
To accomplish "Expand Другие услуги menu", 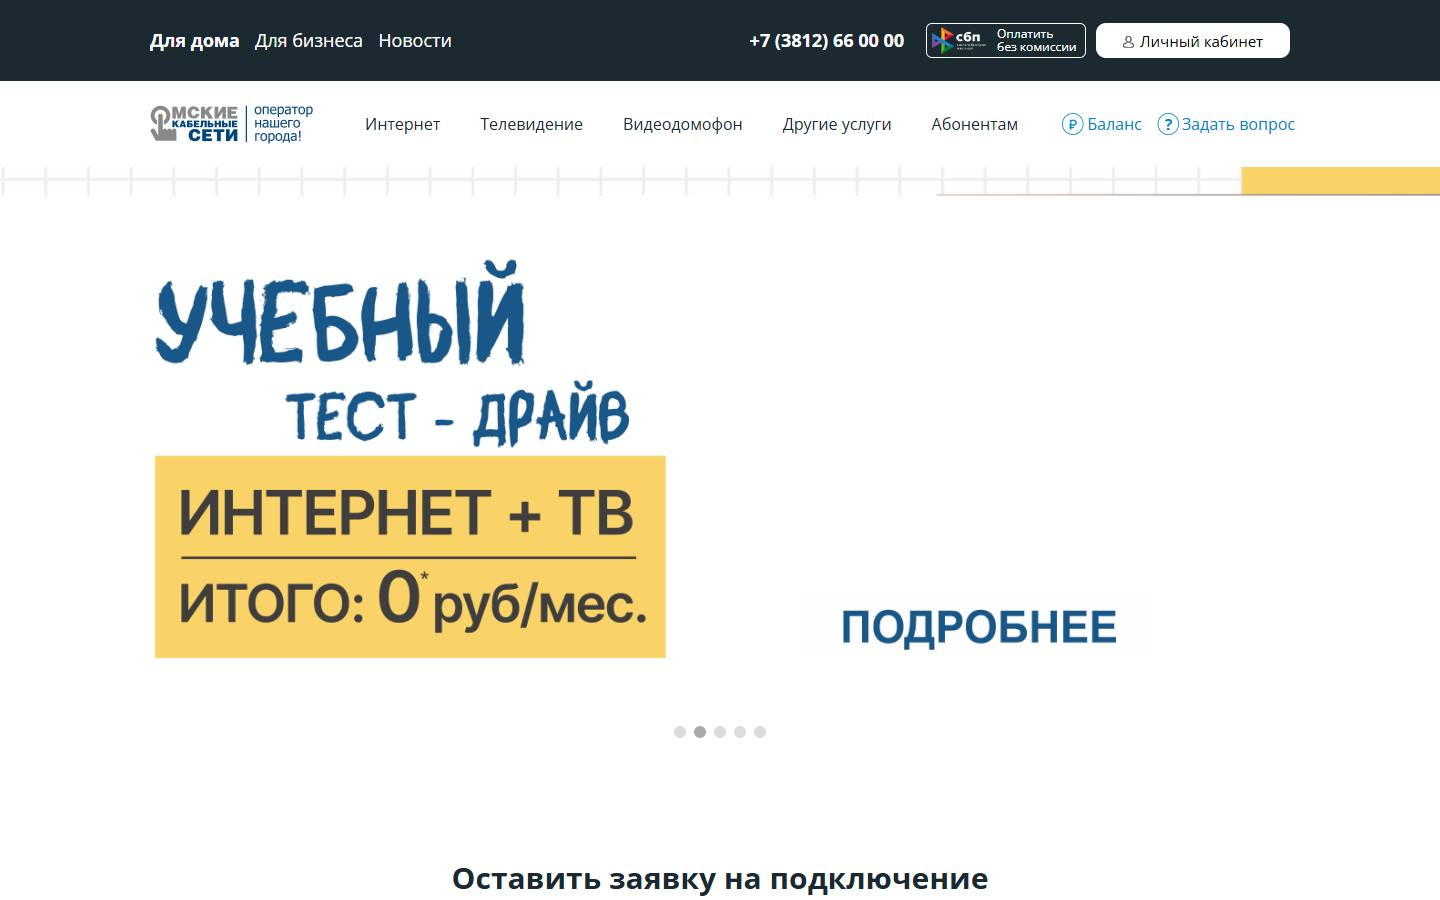I will 836,124.
